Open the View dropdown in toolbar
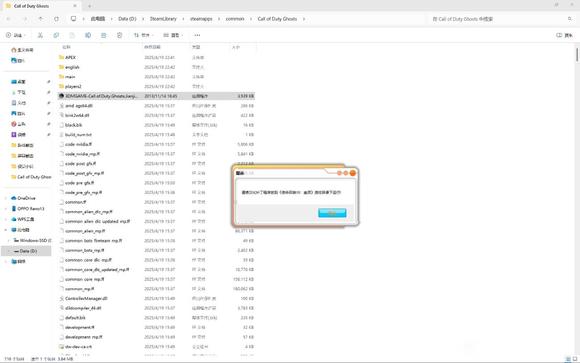Screen dimensions: 580x363 pos(173,35)
